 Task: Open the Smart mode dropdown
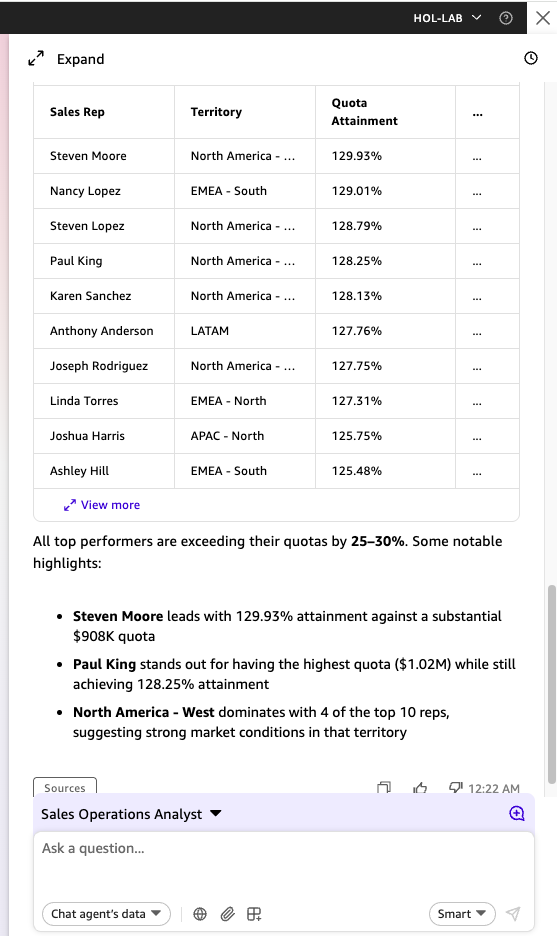(462, 914)
